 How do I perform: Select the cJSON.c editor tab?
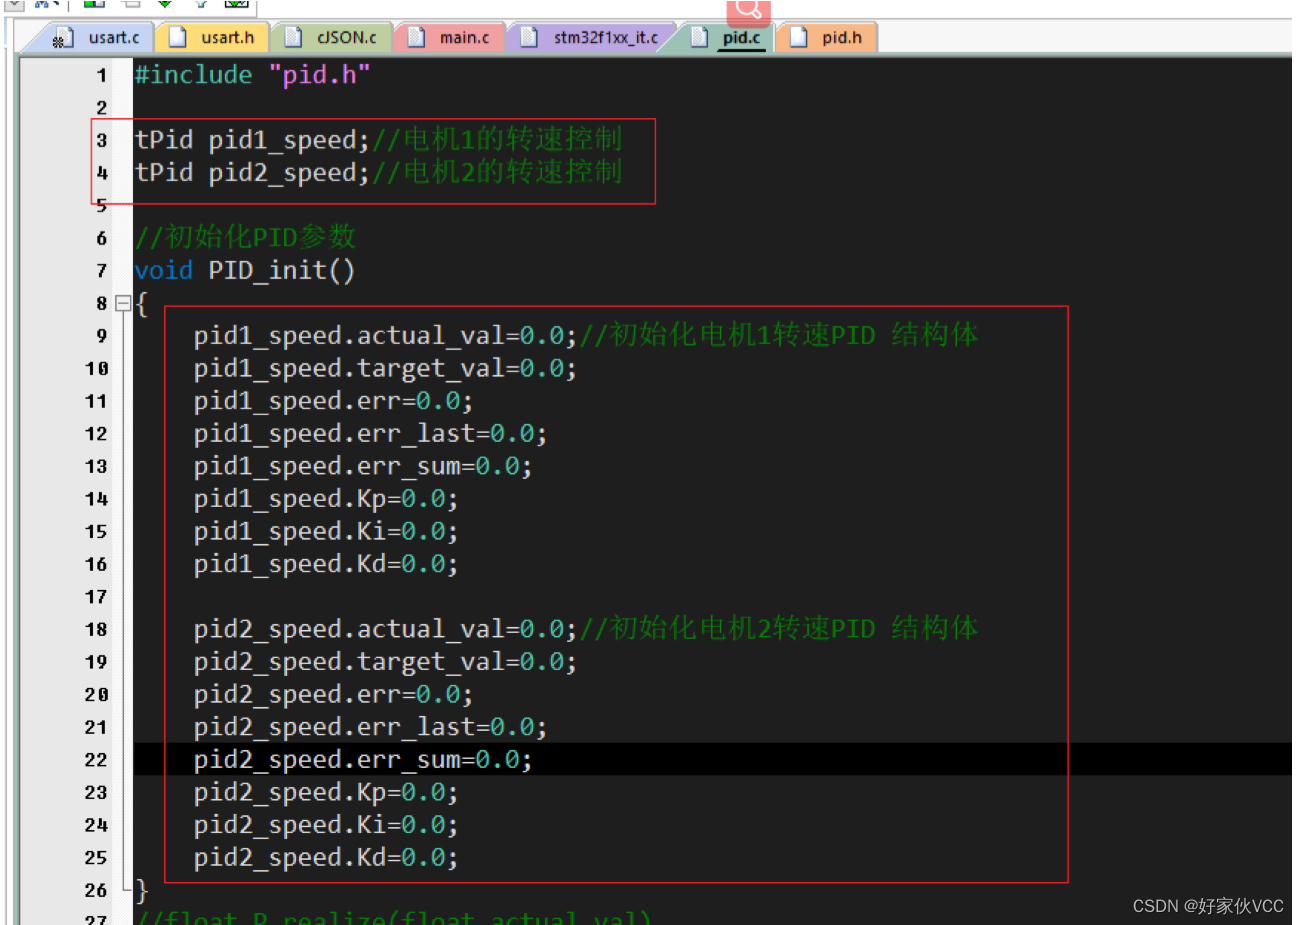[332, 38]
